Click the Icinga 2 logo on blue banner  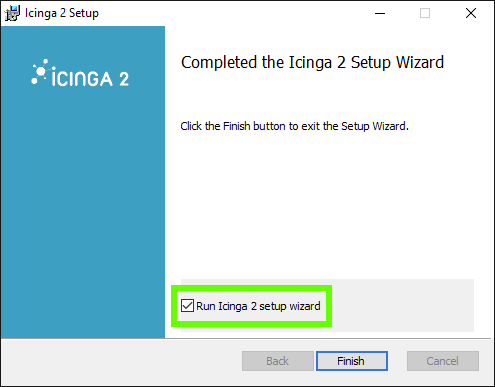(x=80, y=73)
